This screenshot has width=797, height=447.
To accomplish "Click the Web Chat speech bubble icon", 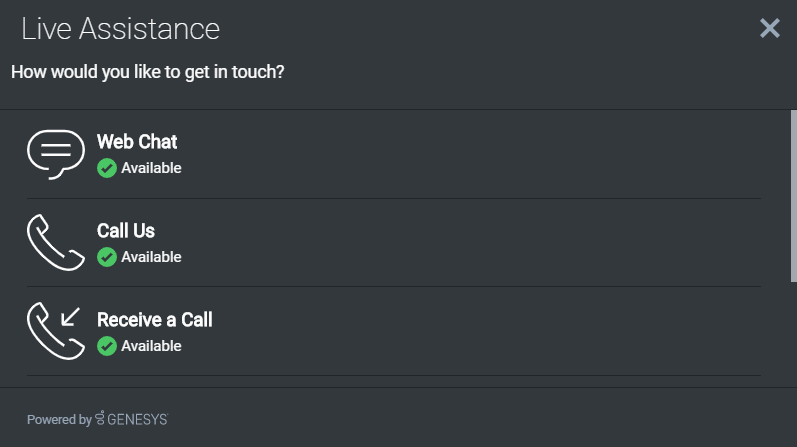I will (x=56, y=154).
